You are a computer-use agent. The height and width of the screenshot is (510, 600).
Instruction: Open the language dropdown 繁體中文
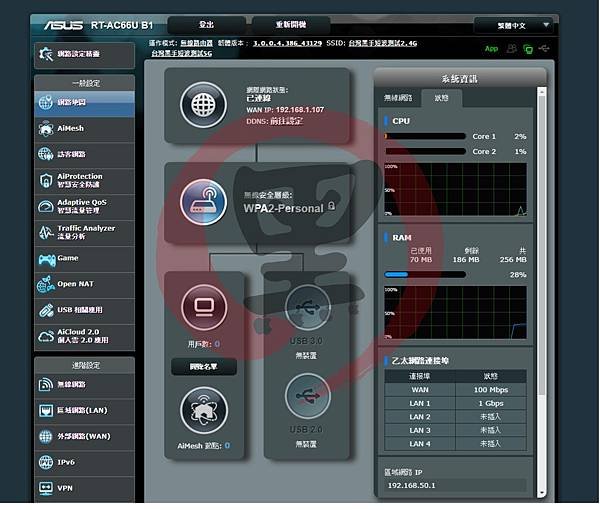click(x=513, y=26)
